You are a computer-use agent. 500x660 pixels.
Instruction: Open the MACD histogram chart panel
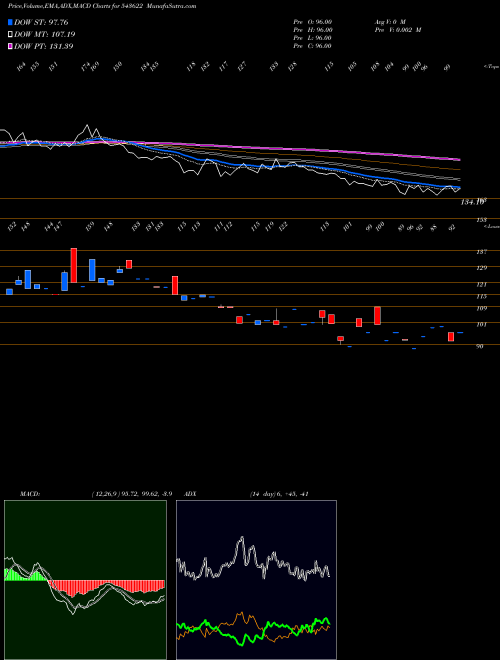[85, 580]
